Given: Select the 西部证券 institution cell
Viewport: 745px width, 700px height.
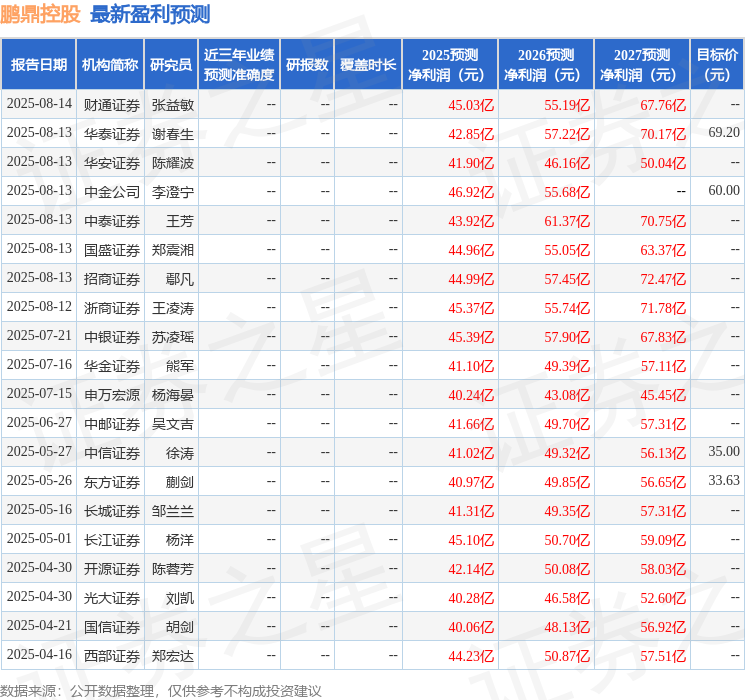Looking at the screenshot, I should tap(112, 656).
